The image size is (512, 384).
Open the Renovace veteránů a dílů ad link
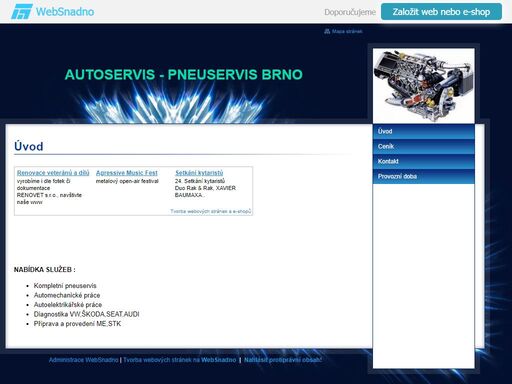(53, 173)
